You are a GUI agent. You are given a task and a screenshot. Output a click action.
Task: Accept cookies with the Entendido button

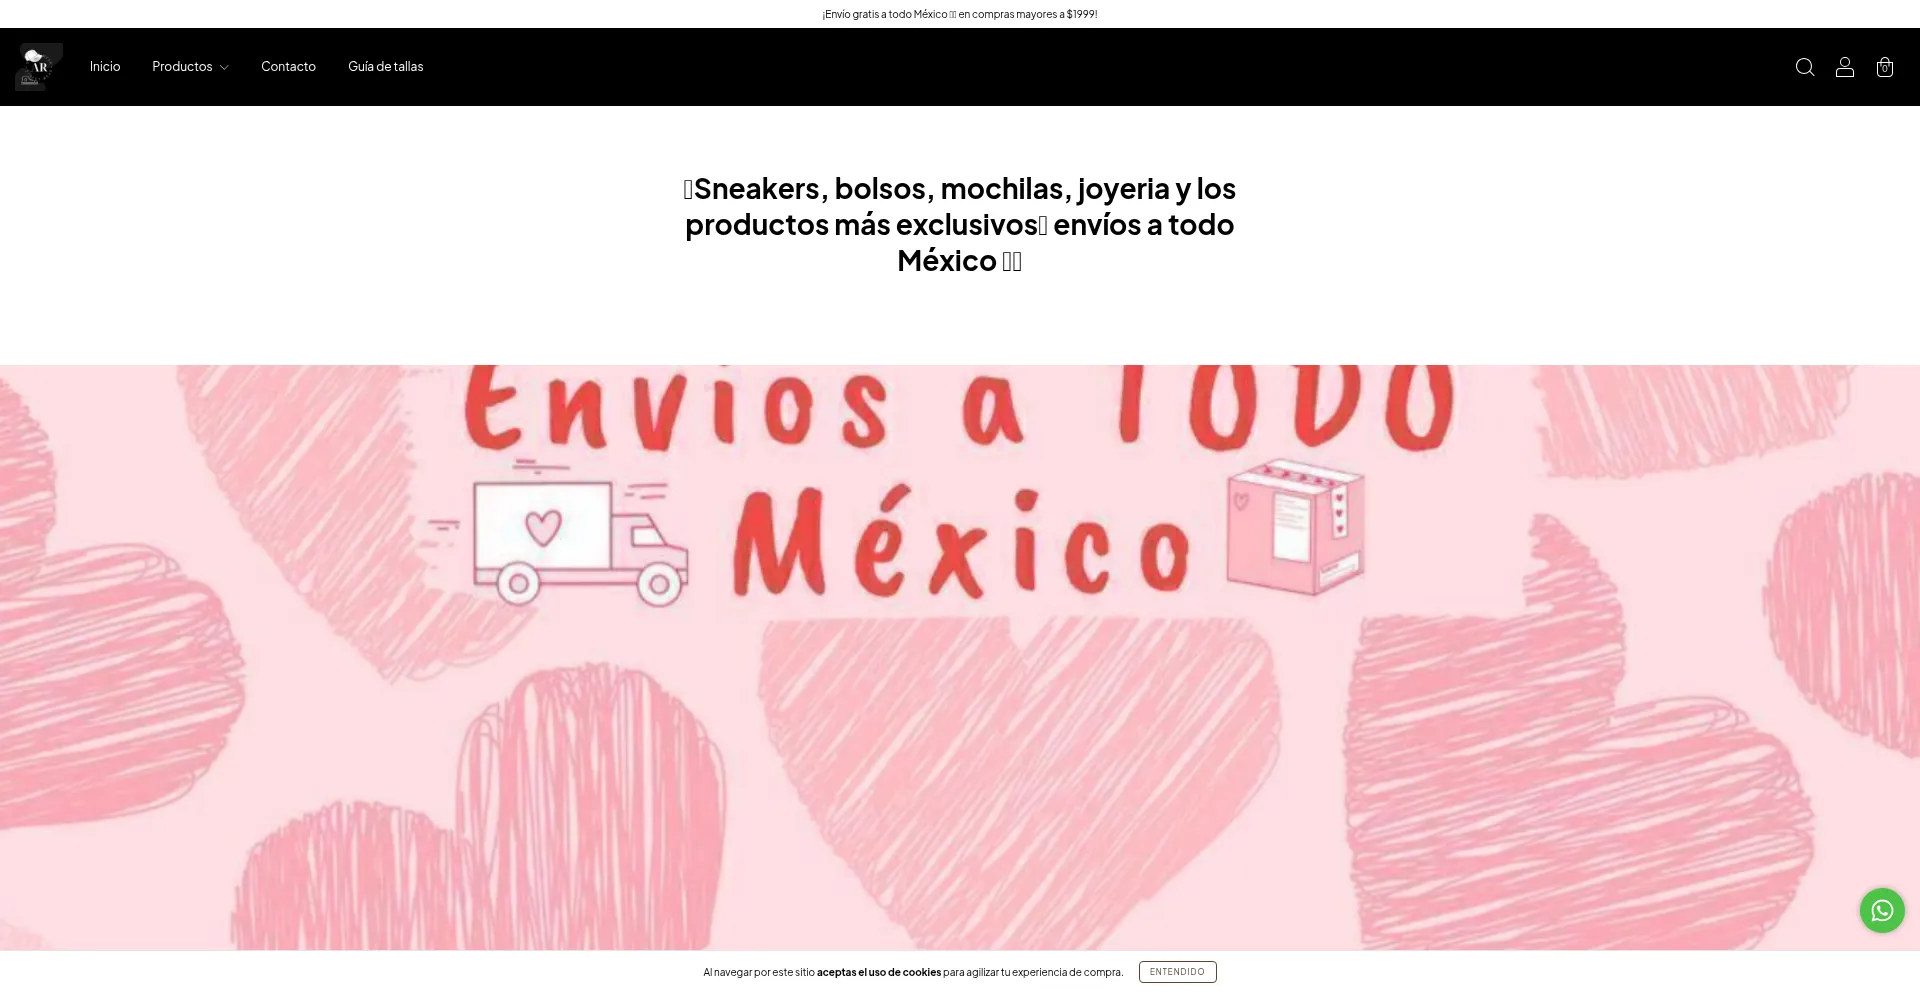click(1177, 972)
